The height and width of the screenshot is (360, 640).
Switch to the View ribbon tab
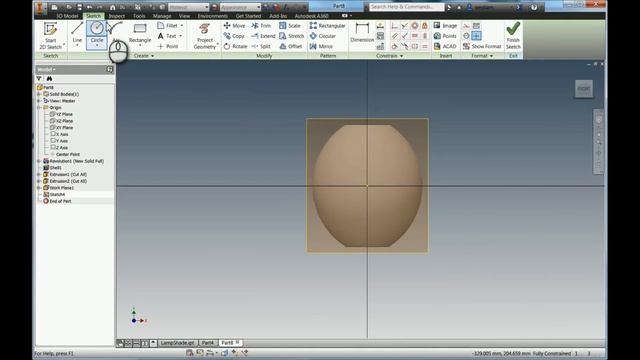[184, 16]
